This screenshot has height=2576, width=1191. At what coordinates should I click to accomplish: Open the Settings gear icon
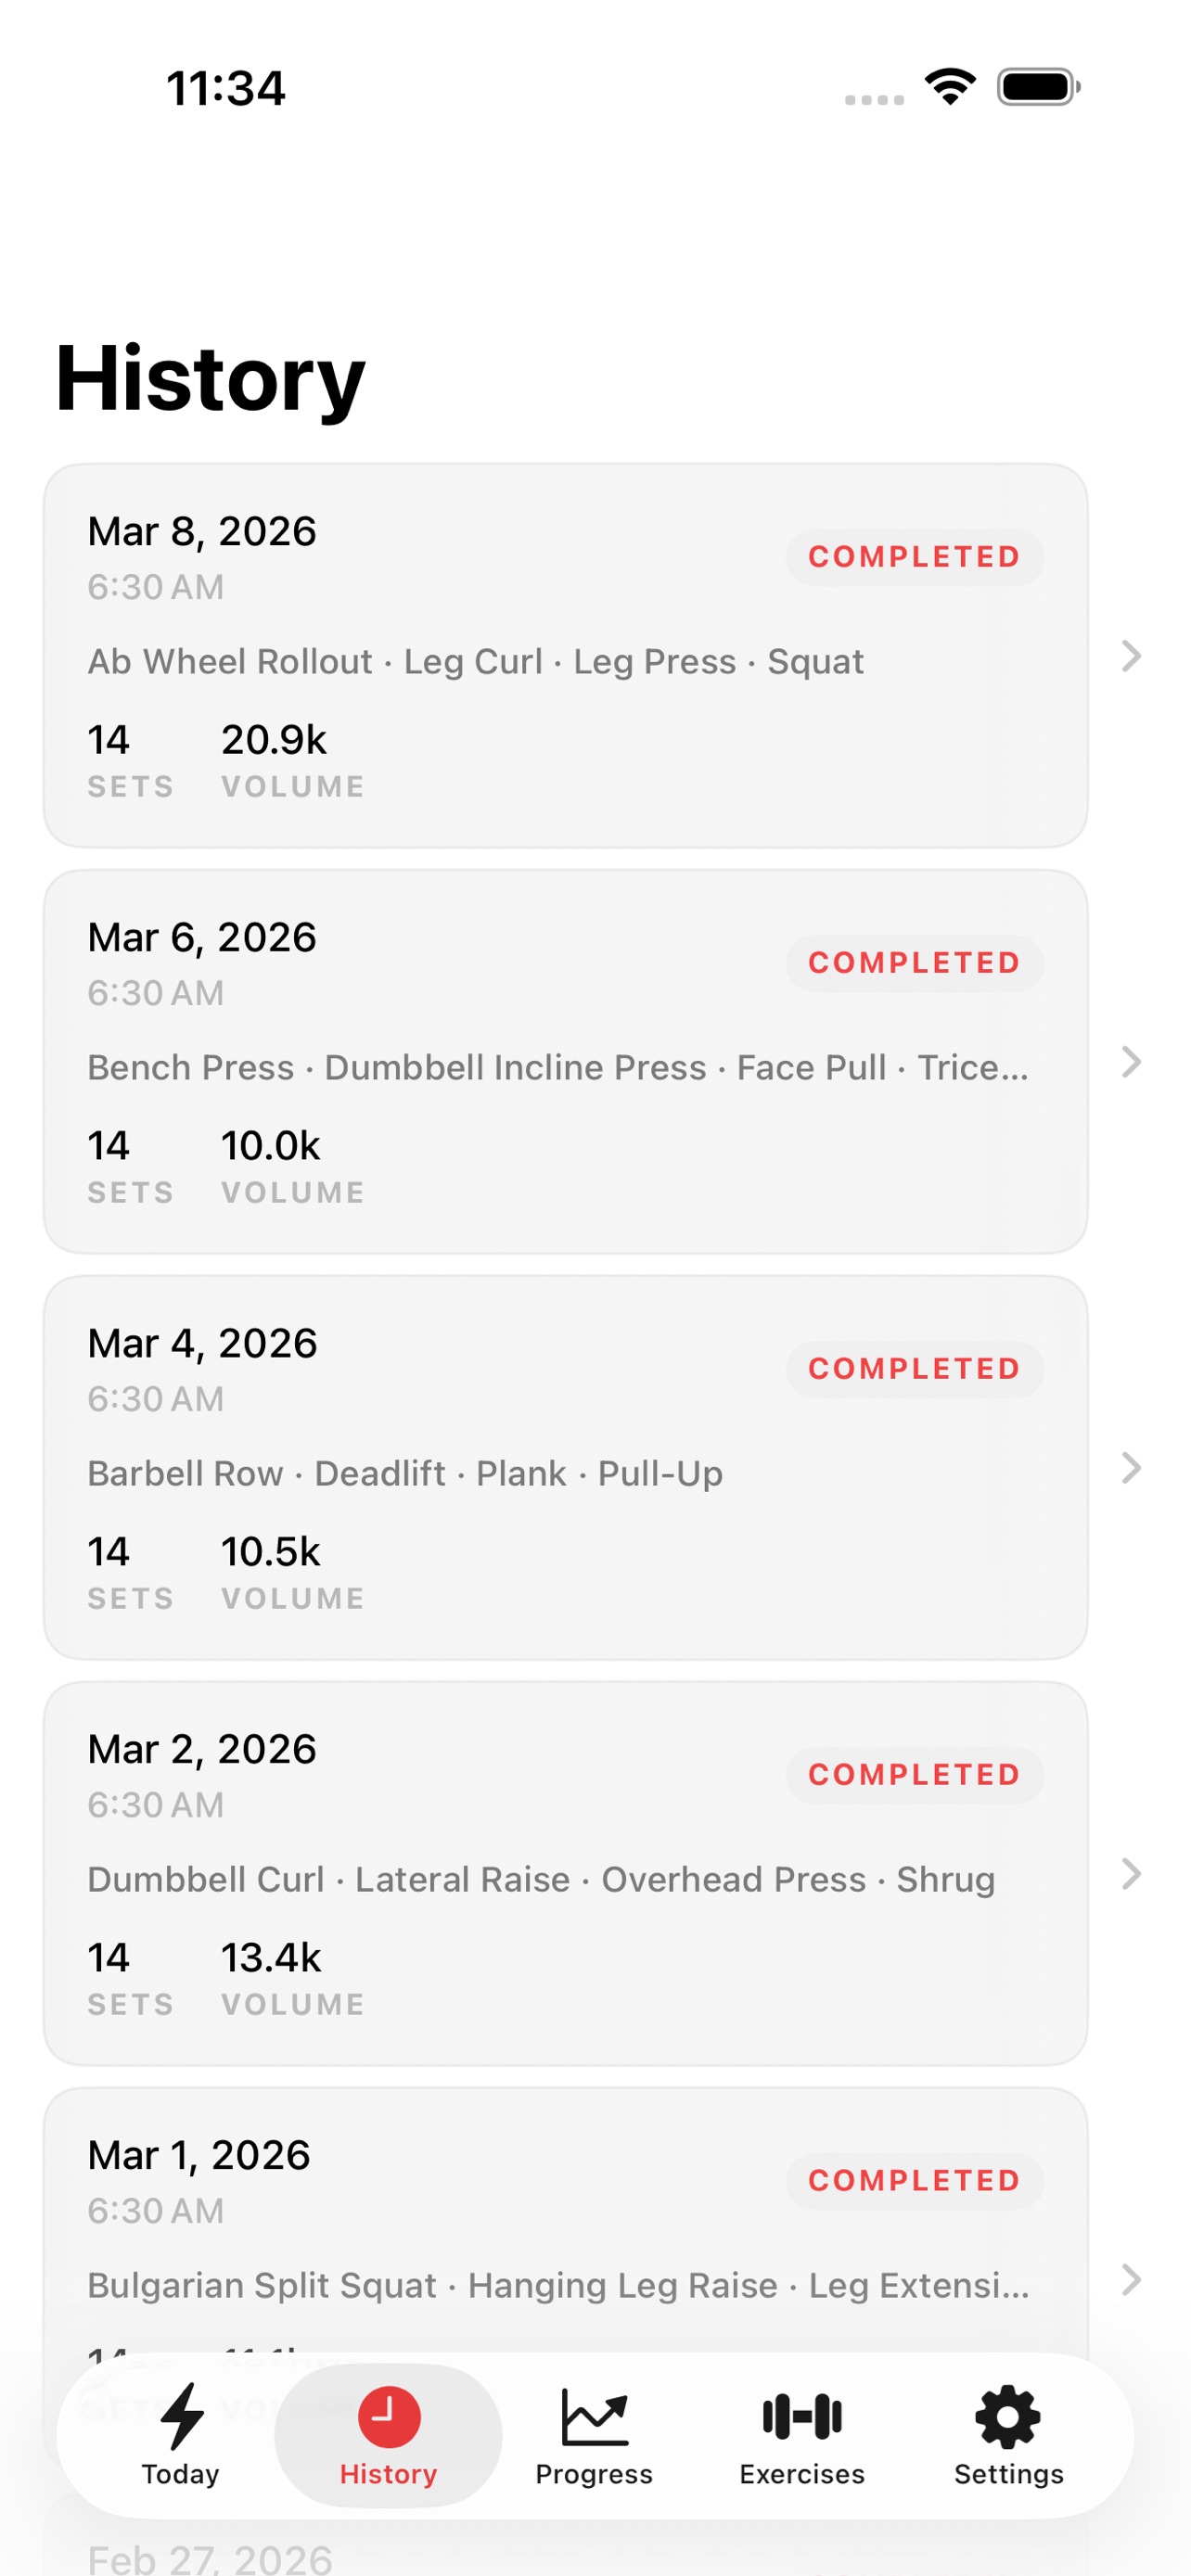pos(1007,2416)
